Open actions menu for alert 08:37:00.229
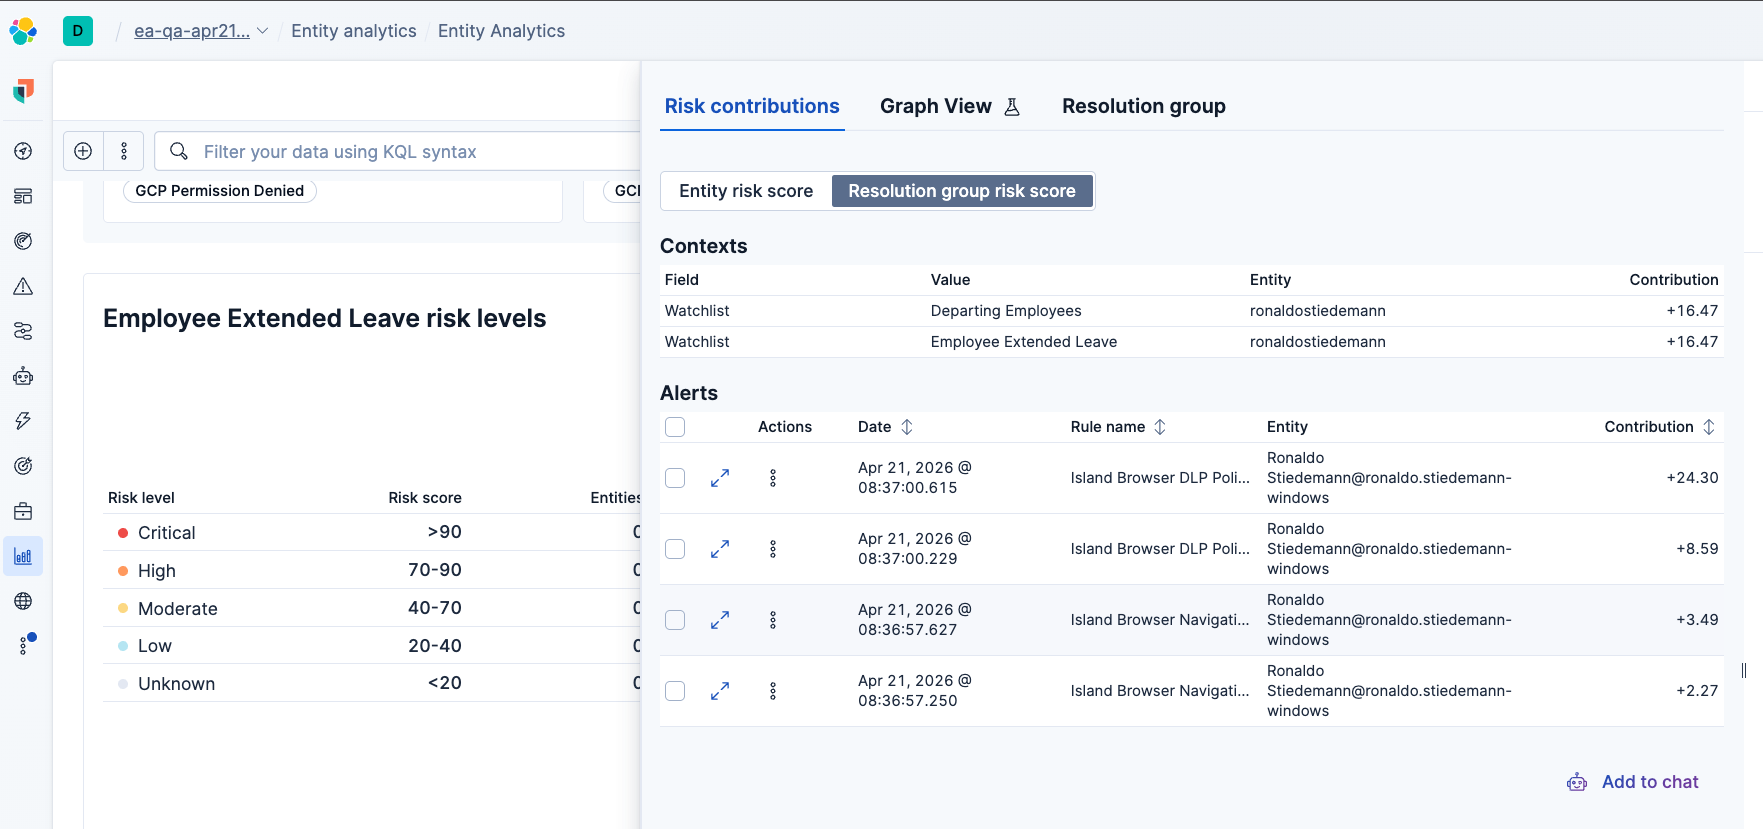Image resolution: width=1763 pixels, height=829 pixels. [773, 549]
